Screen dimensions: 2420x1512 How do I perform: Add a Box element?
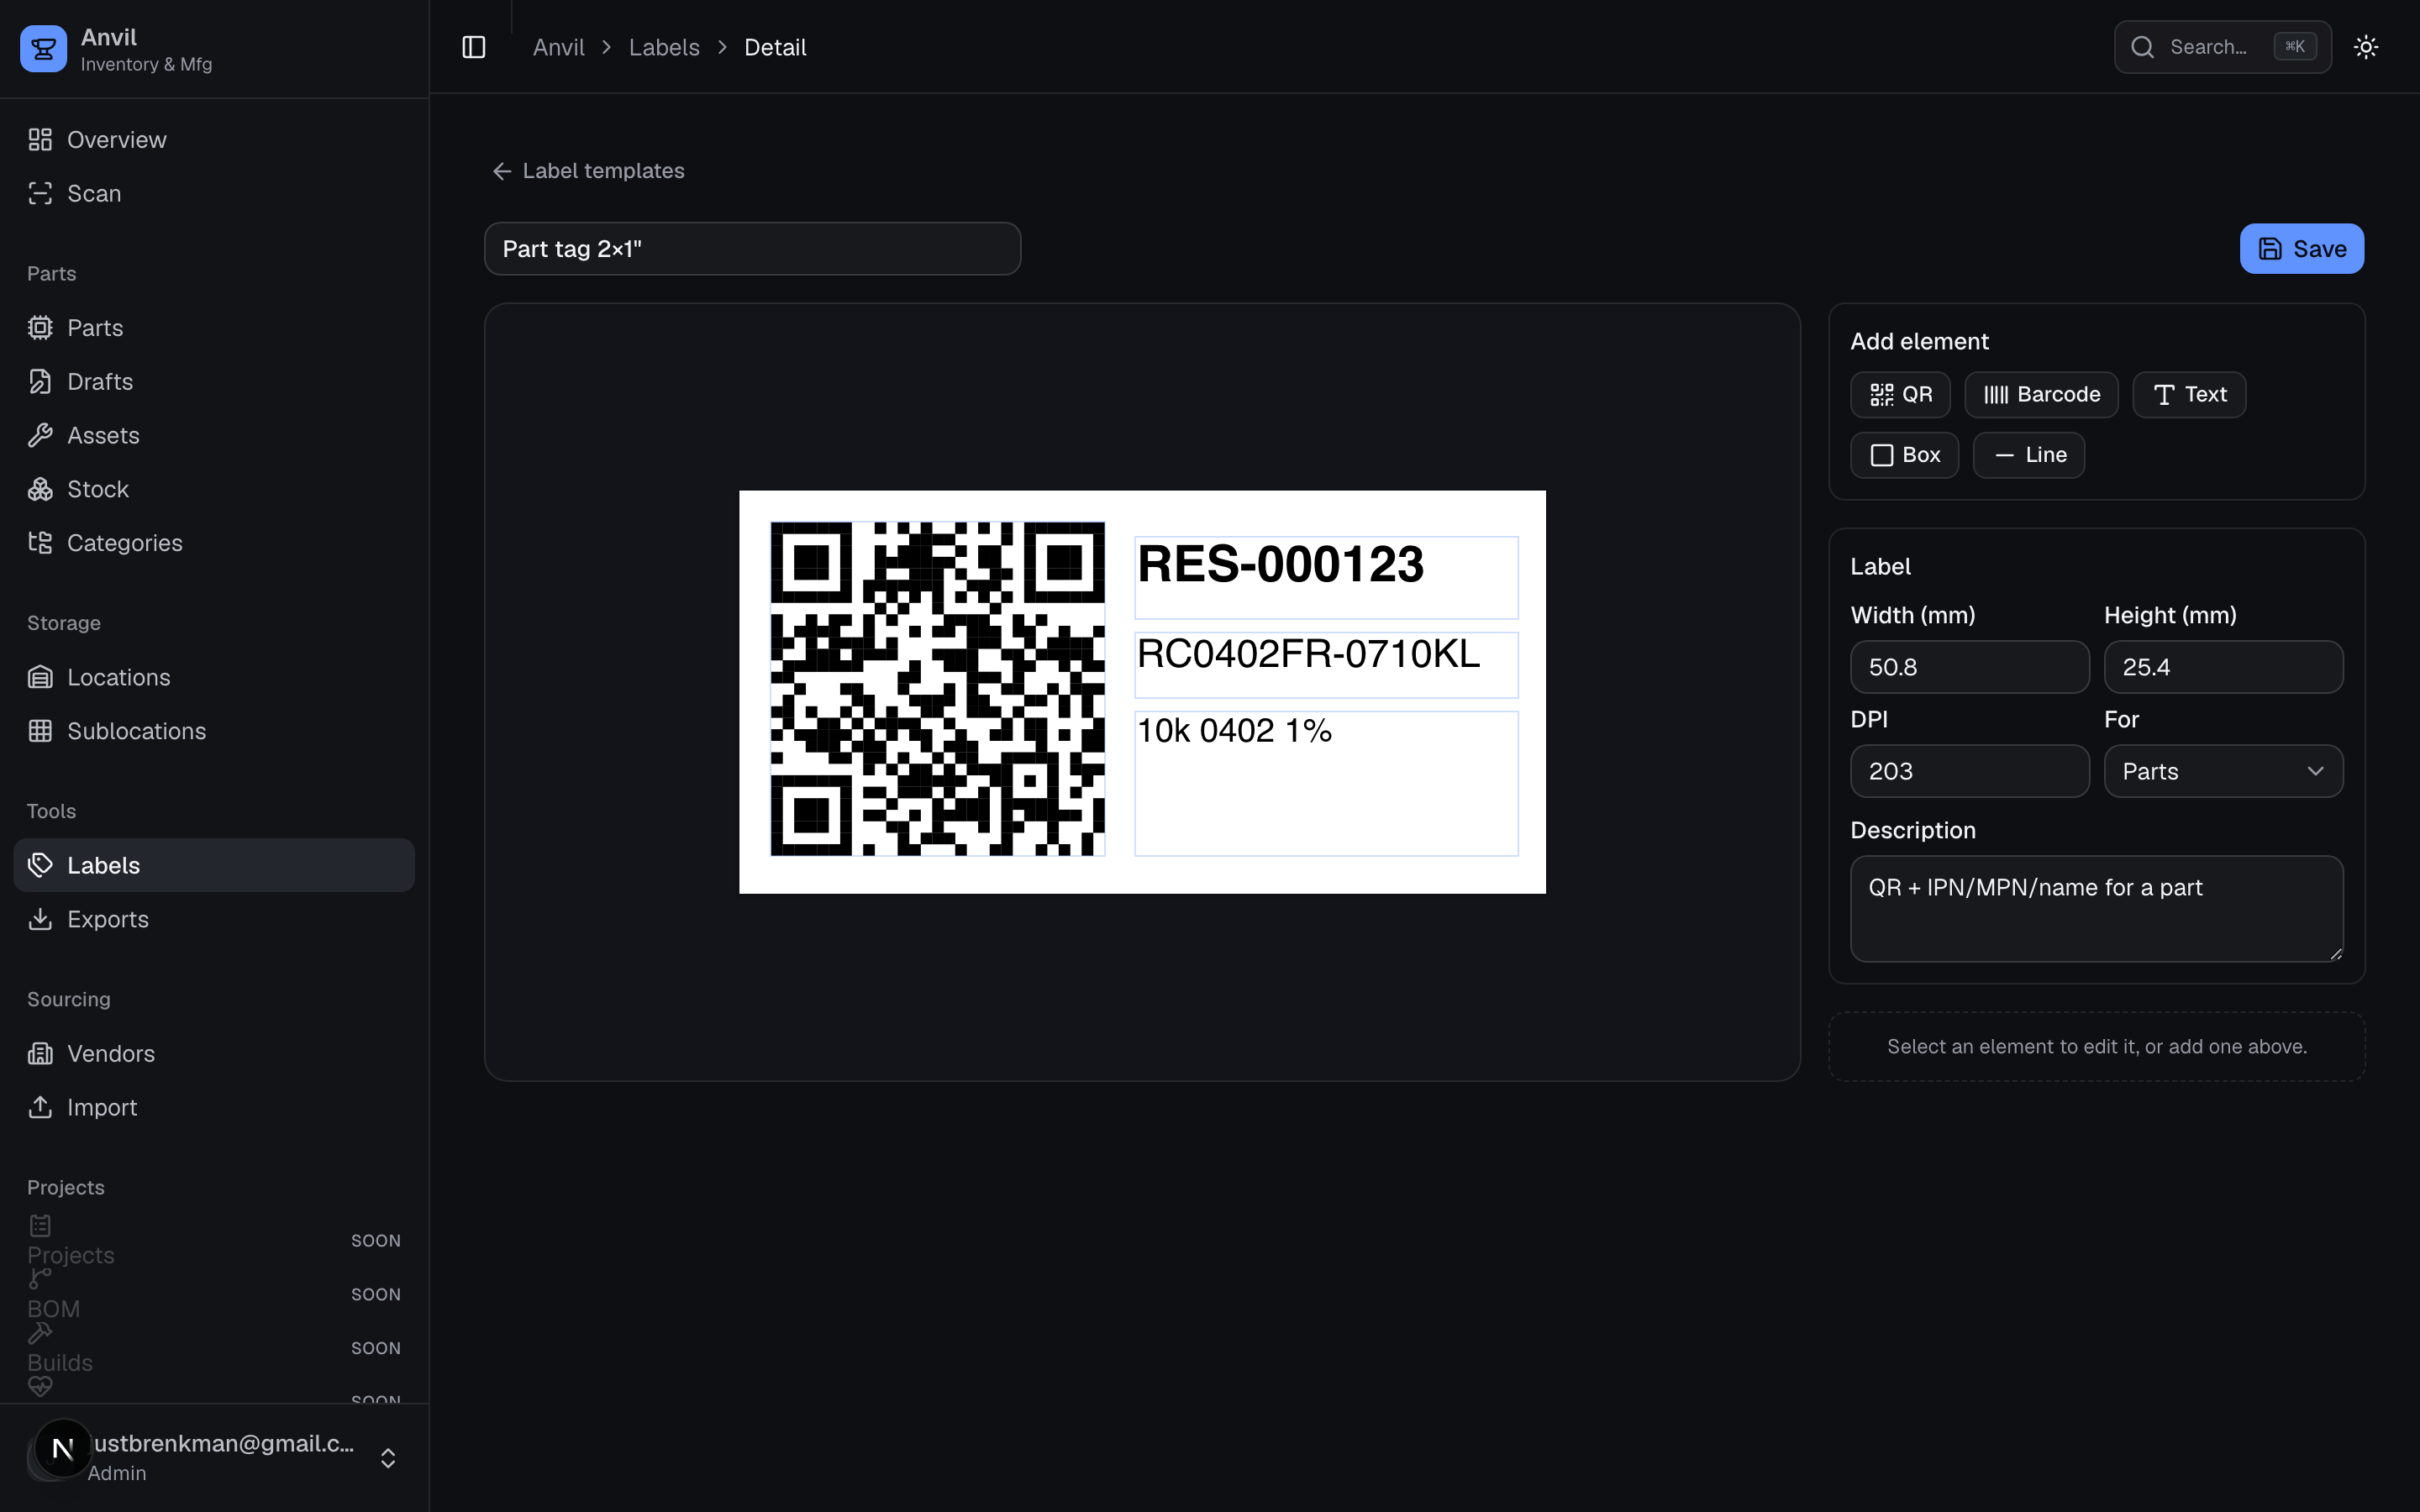coord(1904,455)
